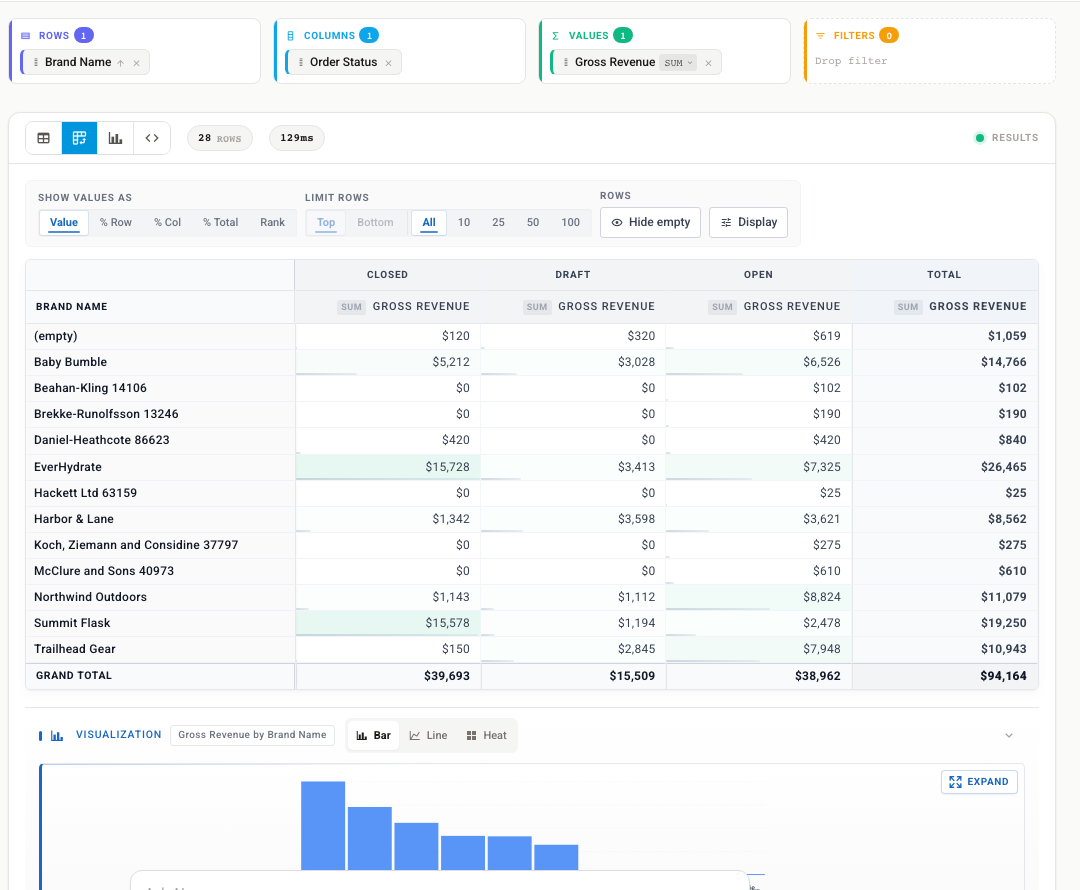Screen dimensions: 1080x890
Task: Remove Order Status column field
Action: [x=388, y=63]
